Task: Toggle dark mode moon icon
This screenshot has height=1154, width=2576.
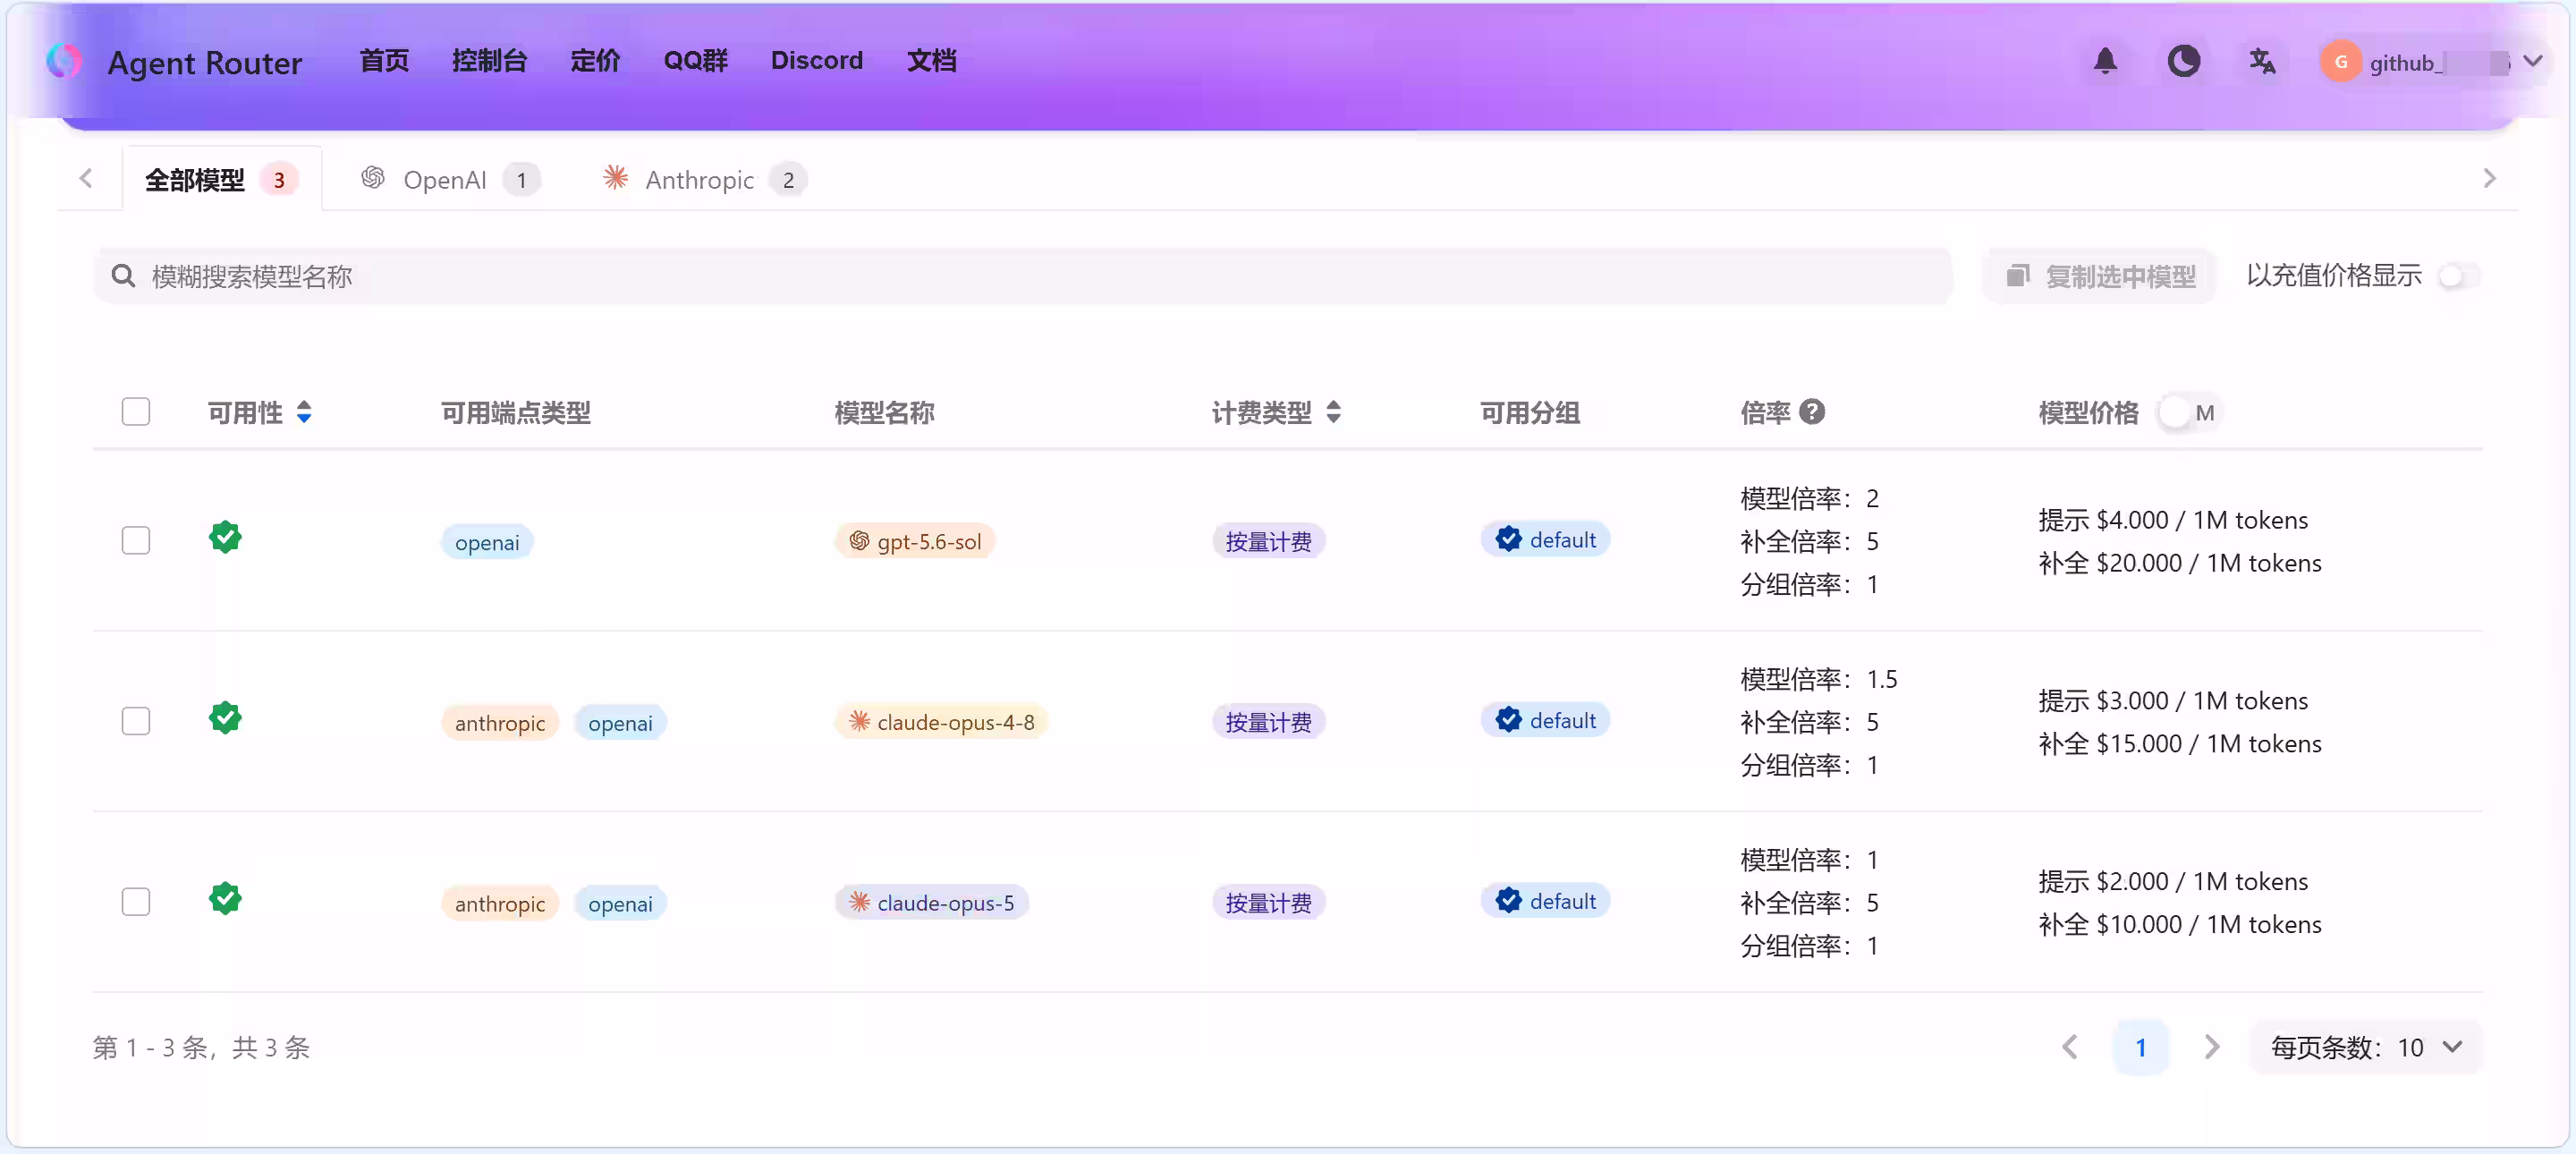Action: (2183, 62)
